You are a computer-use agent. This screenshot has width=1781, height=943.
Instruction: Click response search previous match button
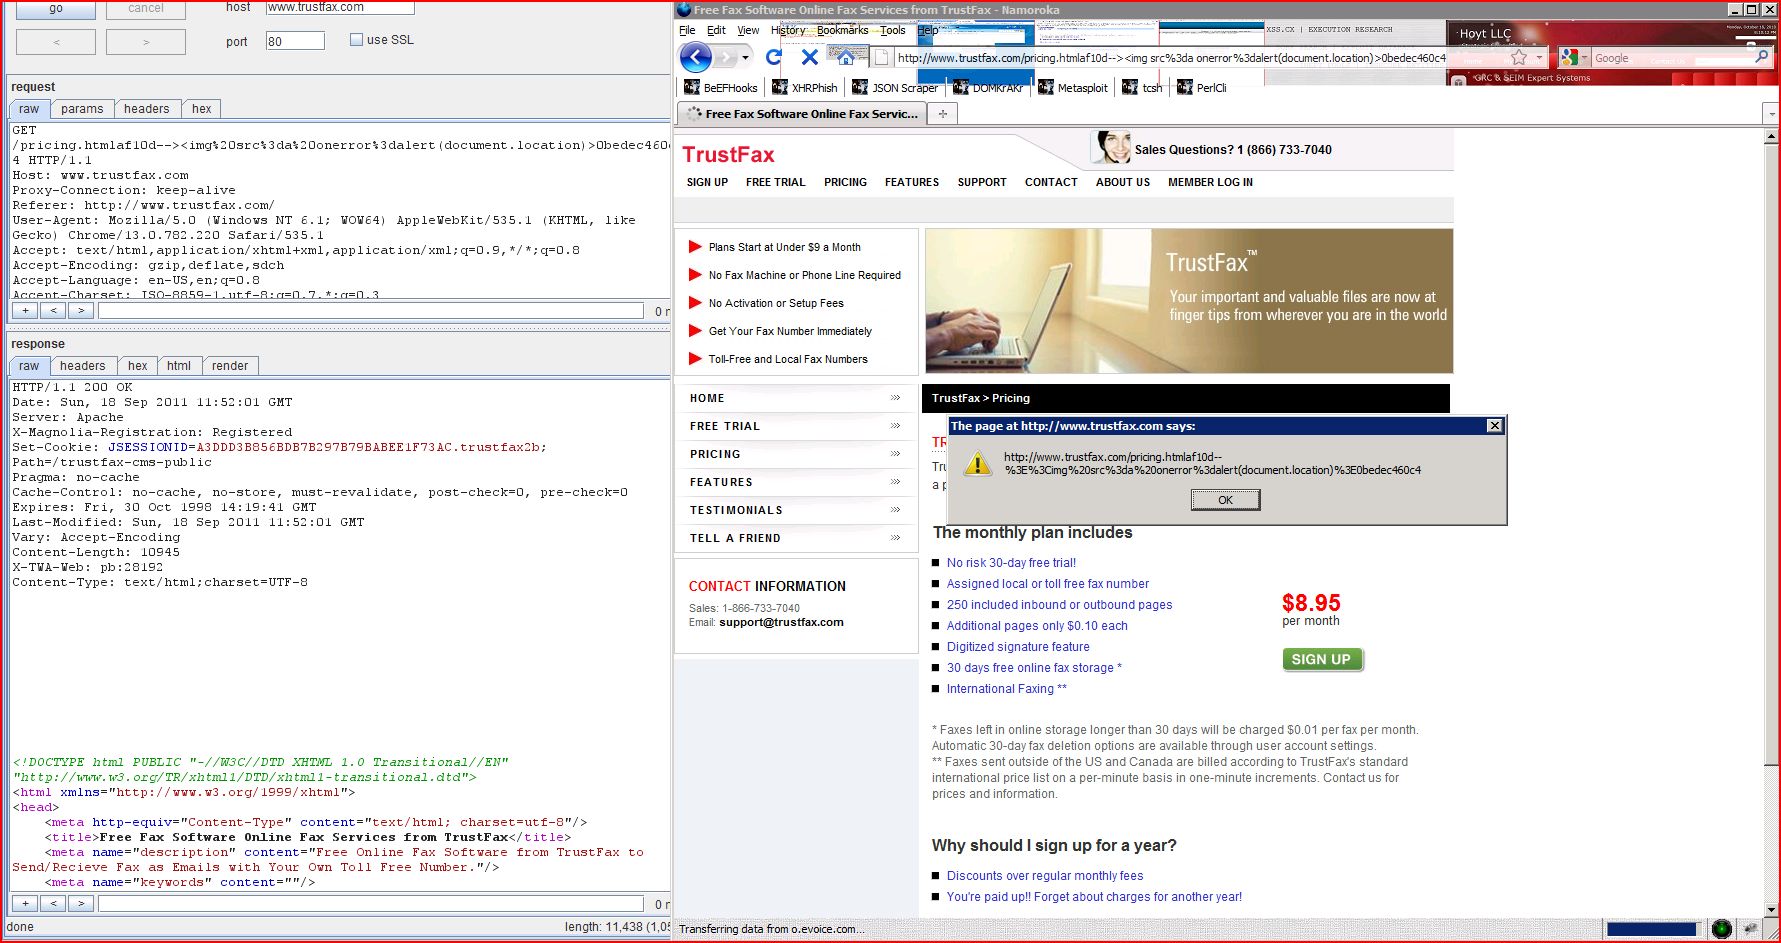pyautogui.click(x=53, y=904)
